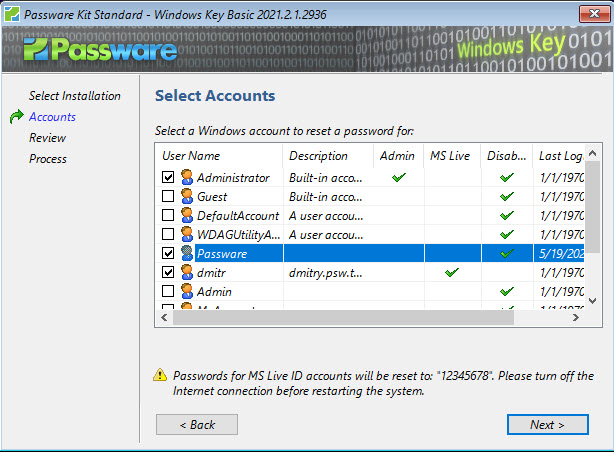This screenshot has width=614, height=452.
Task: Sort by User Name column header
Action: (x=219, y=156)
